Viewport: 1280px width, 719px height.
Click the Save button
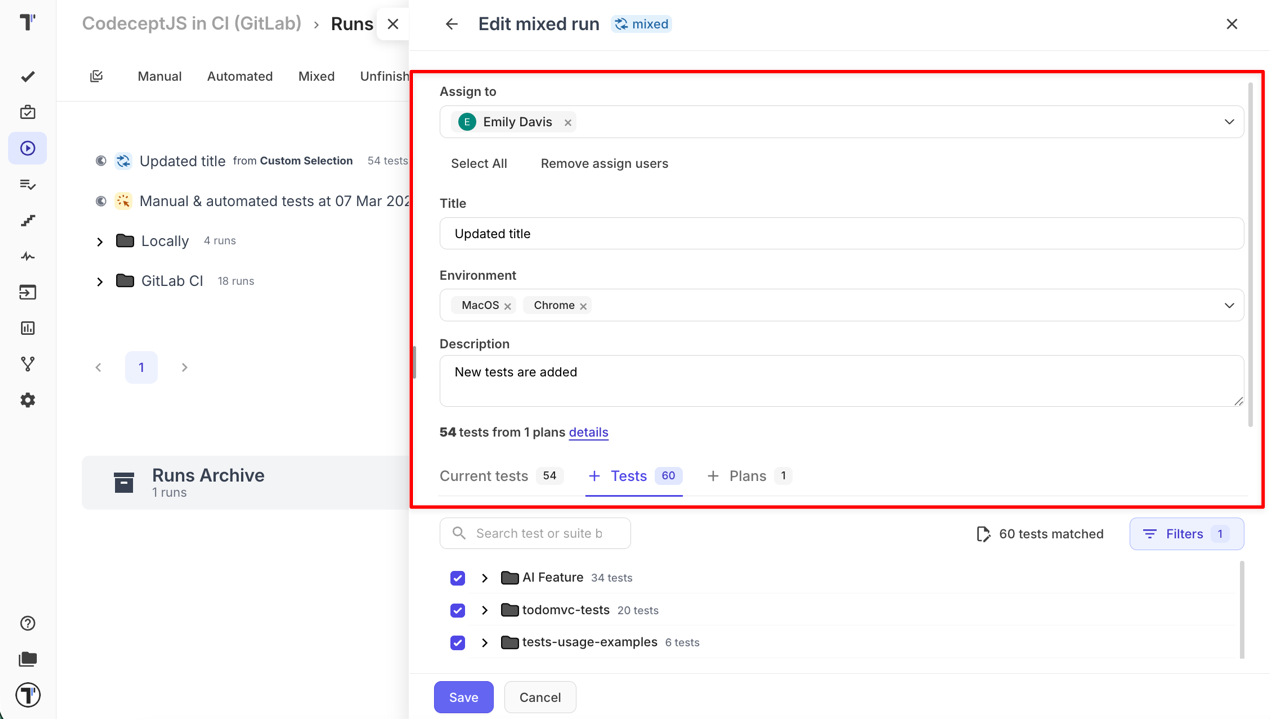pyautogui.click(x=463, y=697)
